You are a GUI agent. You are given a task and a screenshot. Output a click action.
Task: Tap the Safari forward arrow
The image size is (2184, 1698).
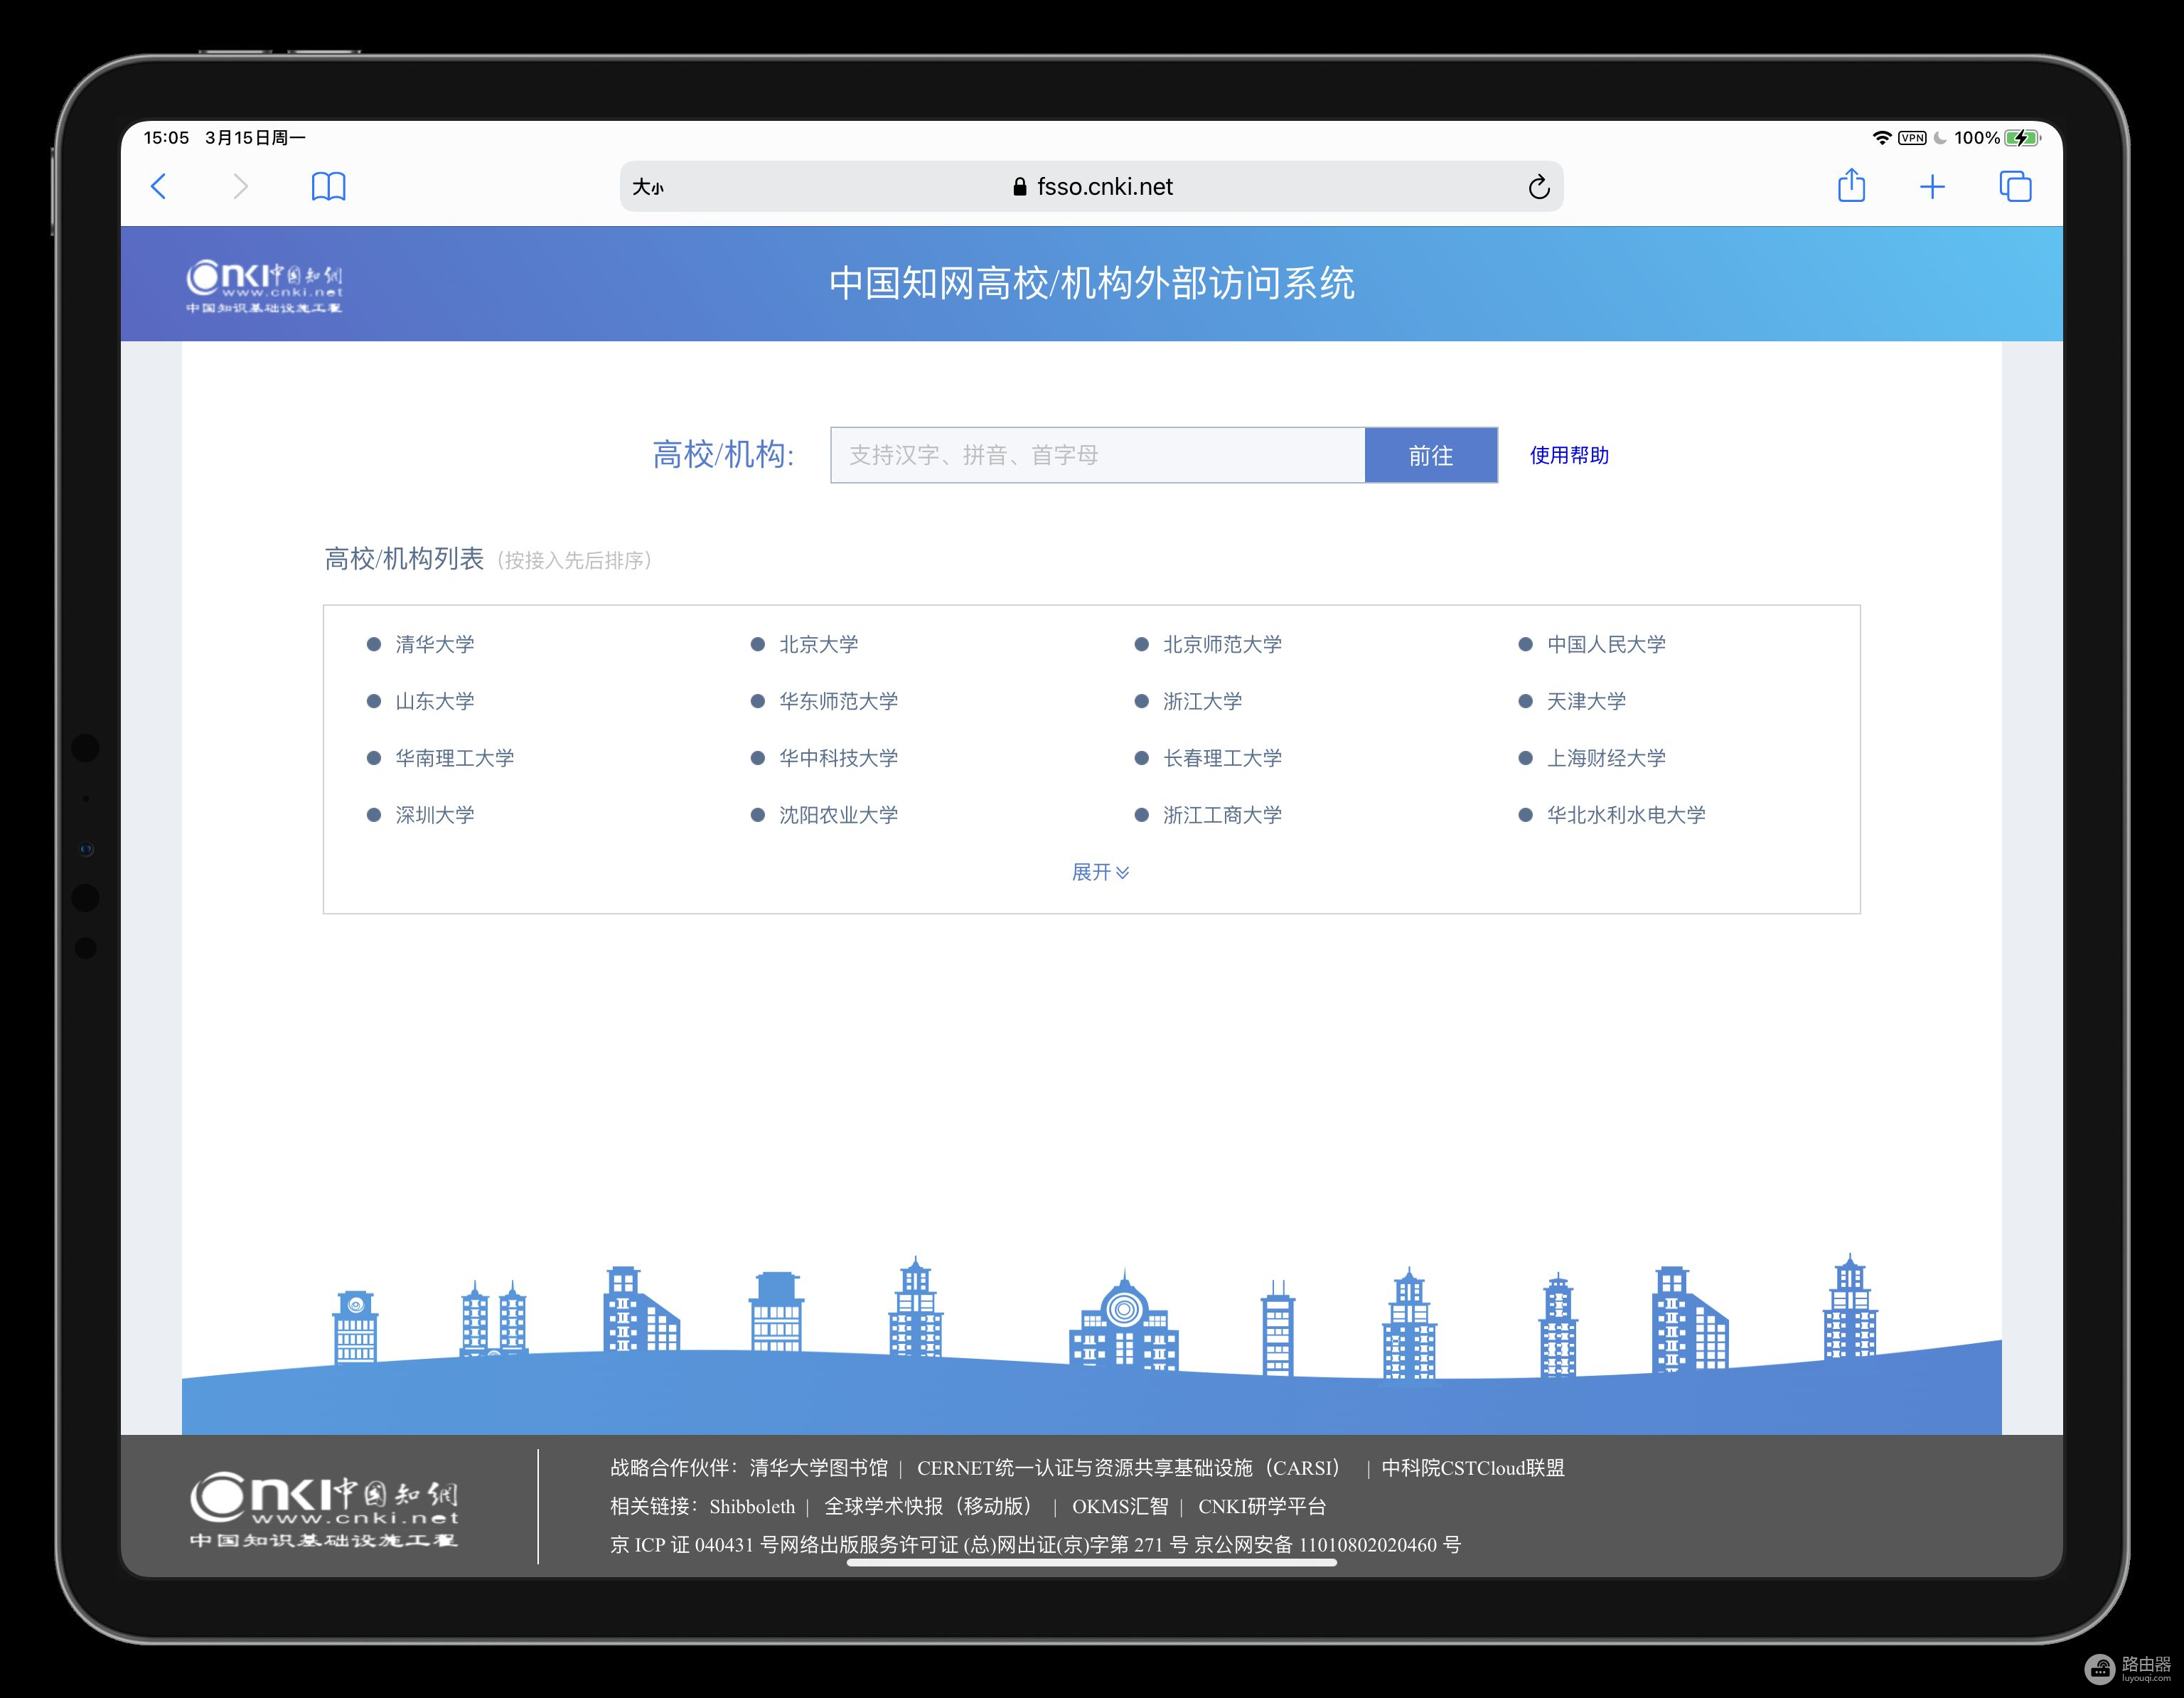click(x=240, y=186)
